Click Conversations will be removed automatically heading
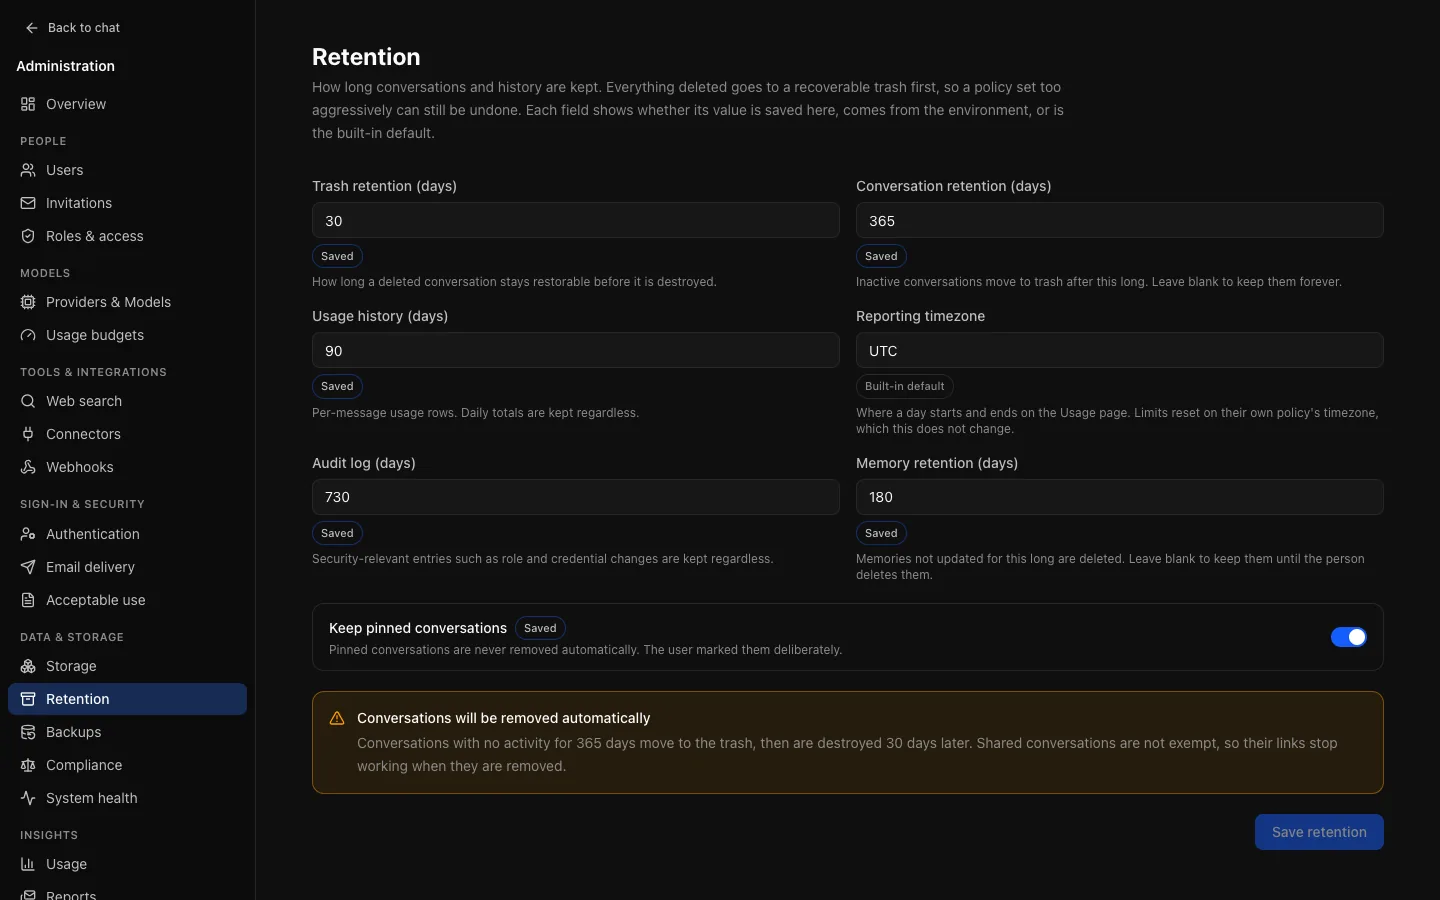Screen dimensions: 1440x900 tap(504, 718)
